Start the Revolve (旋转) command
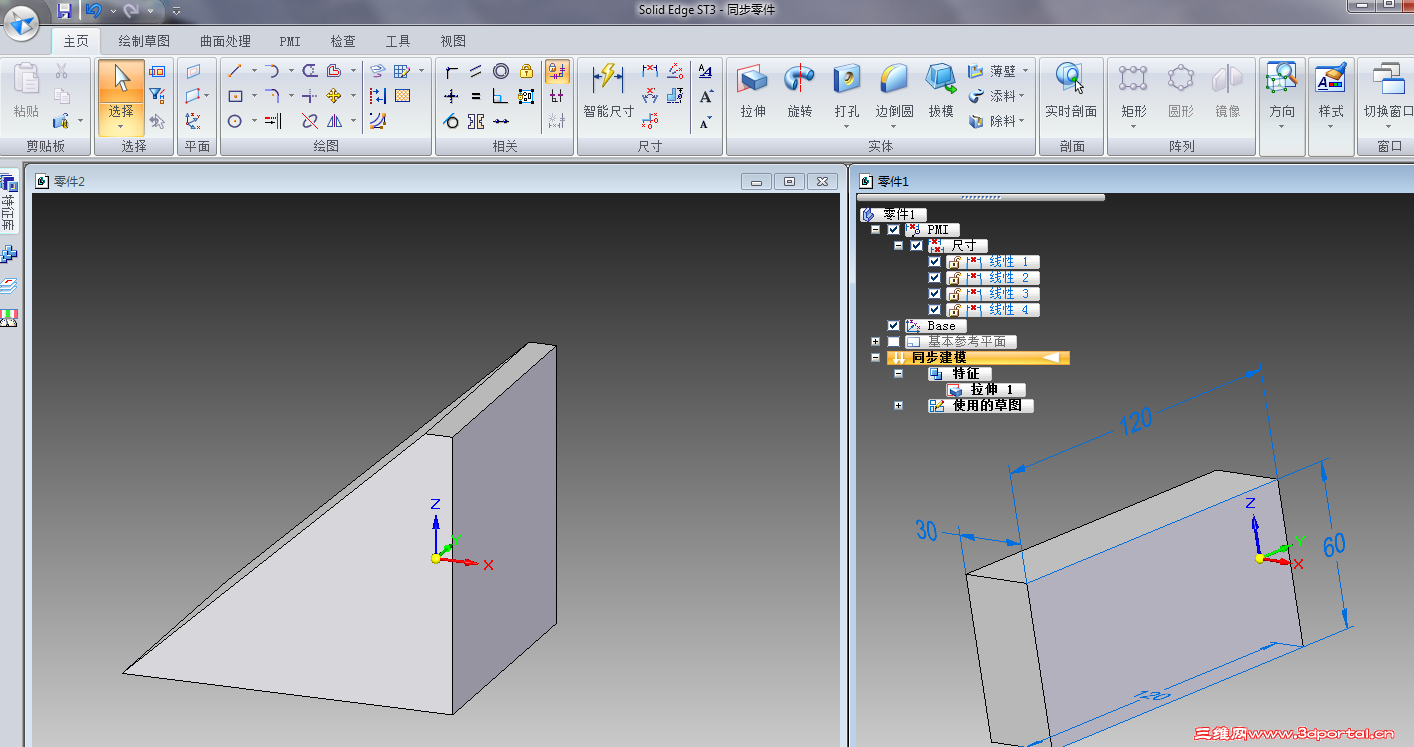Image resolution: width=1414 pixels, height=747 pixels. click(800, 91)
